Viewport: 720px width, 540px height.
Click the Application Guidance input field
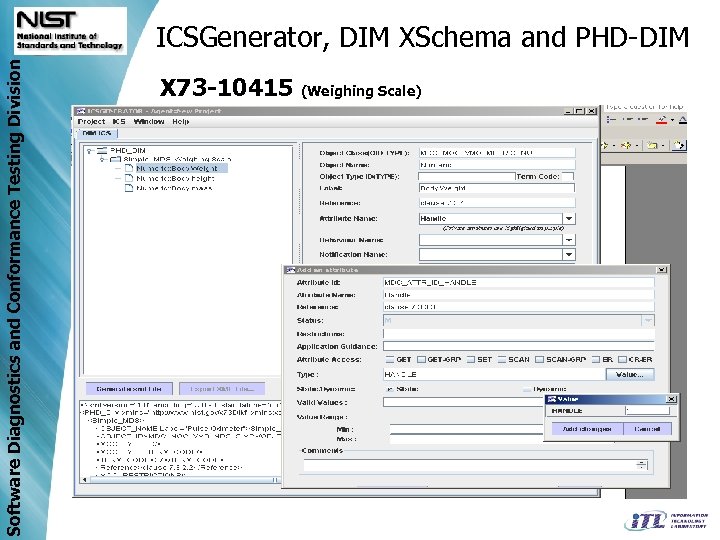click(519, 346)
